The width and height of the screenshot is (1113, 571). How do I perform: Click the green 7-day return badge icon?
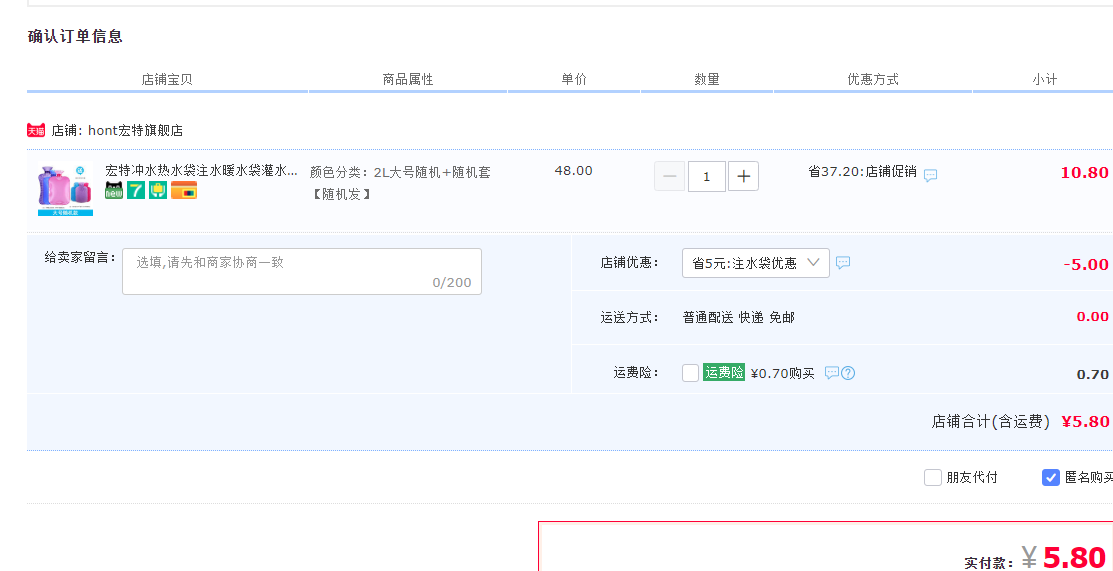pos(136,190)
